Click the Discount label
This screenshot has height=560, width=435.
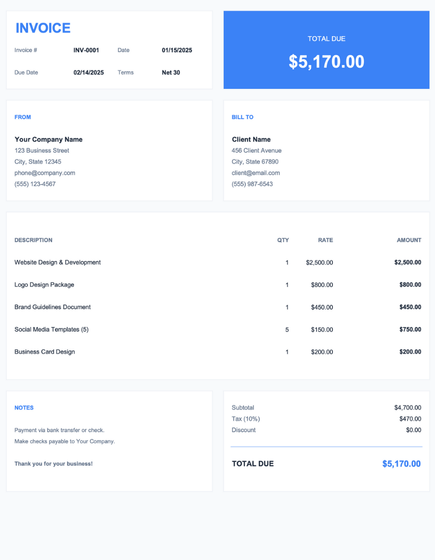point(244,430)
